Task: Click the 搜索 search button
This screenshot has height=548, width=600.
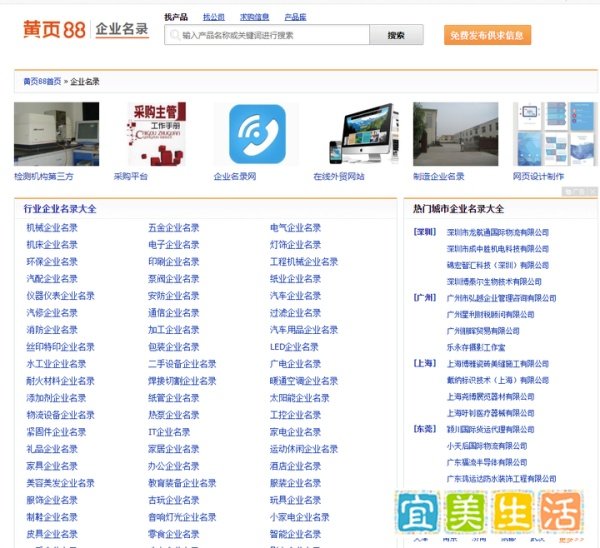Action: click(x=396, y=35)
